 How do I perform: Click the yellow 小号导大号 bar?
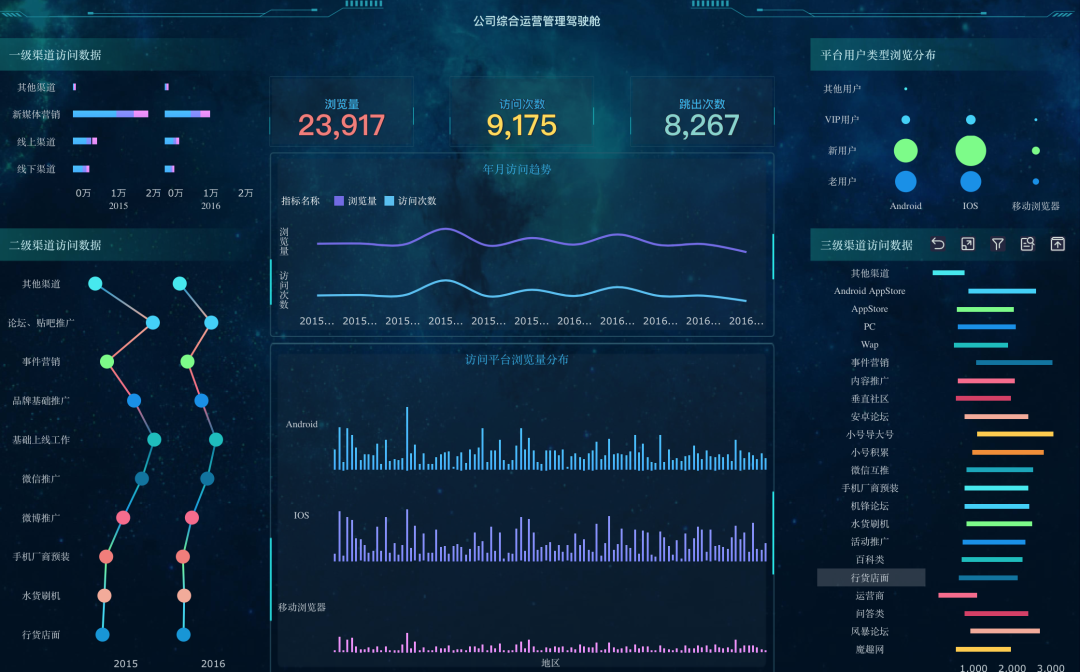pos(1015,434)
